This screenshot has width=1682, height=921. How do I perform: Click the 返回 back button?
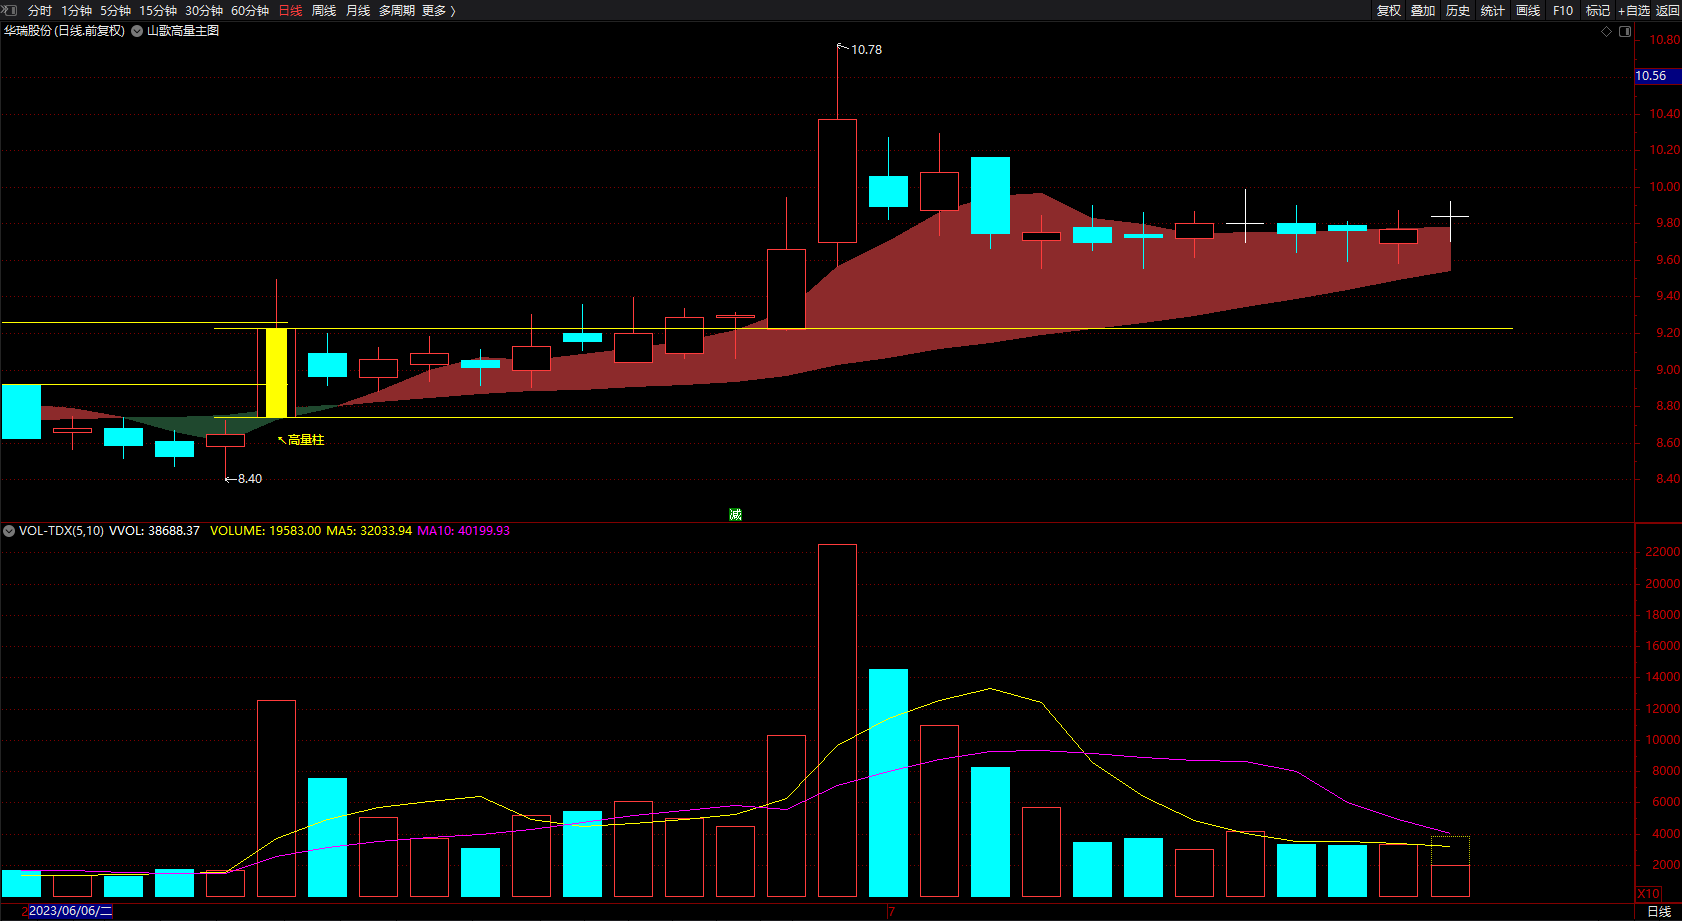(x=1668, y=10)
